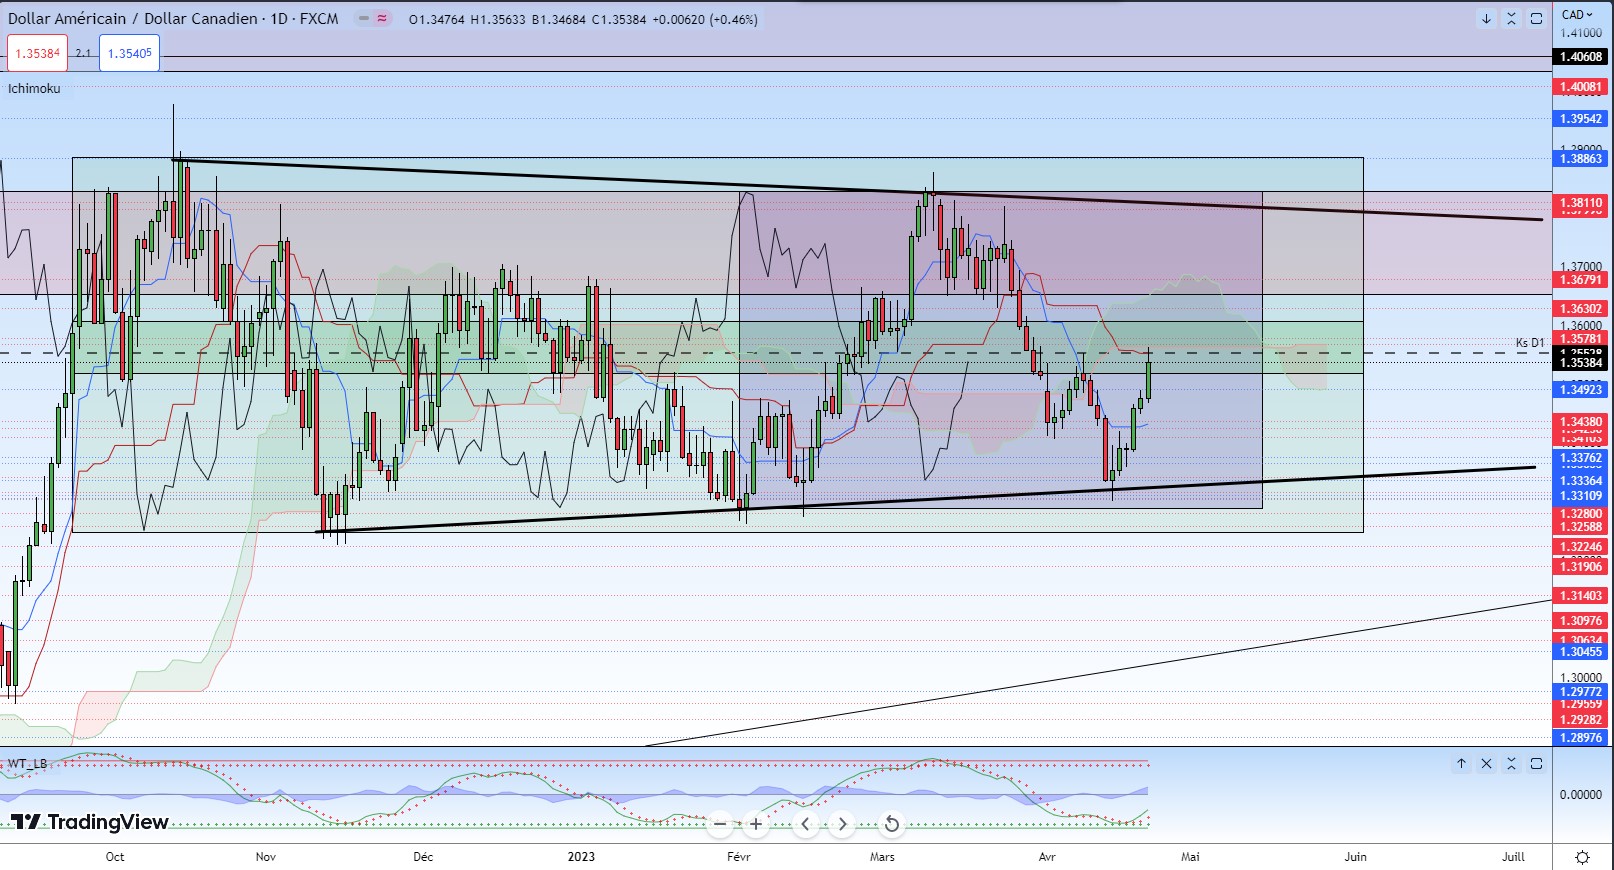The width and height of the screenshot is (1614, 870).
Task: Open the CAD currency dropdown
Action: click(1577, 15)
